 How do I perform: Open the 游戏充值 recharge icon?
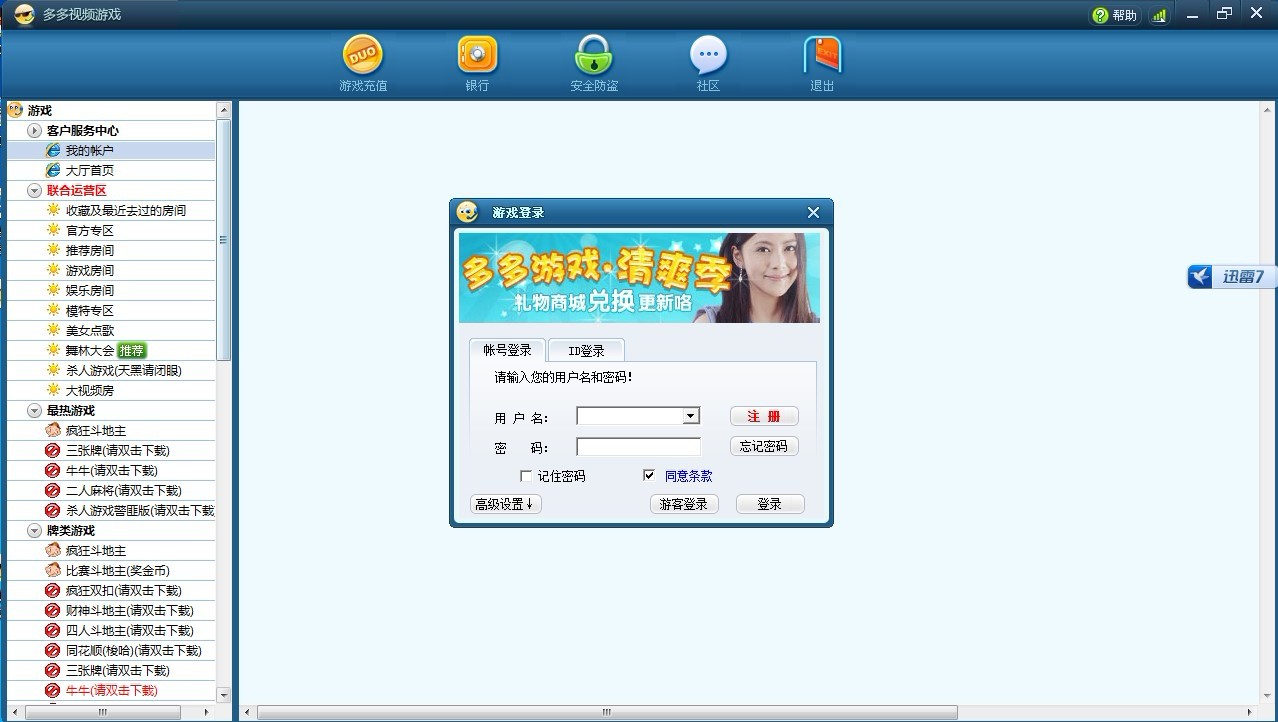click(362, 56)
